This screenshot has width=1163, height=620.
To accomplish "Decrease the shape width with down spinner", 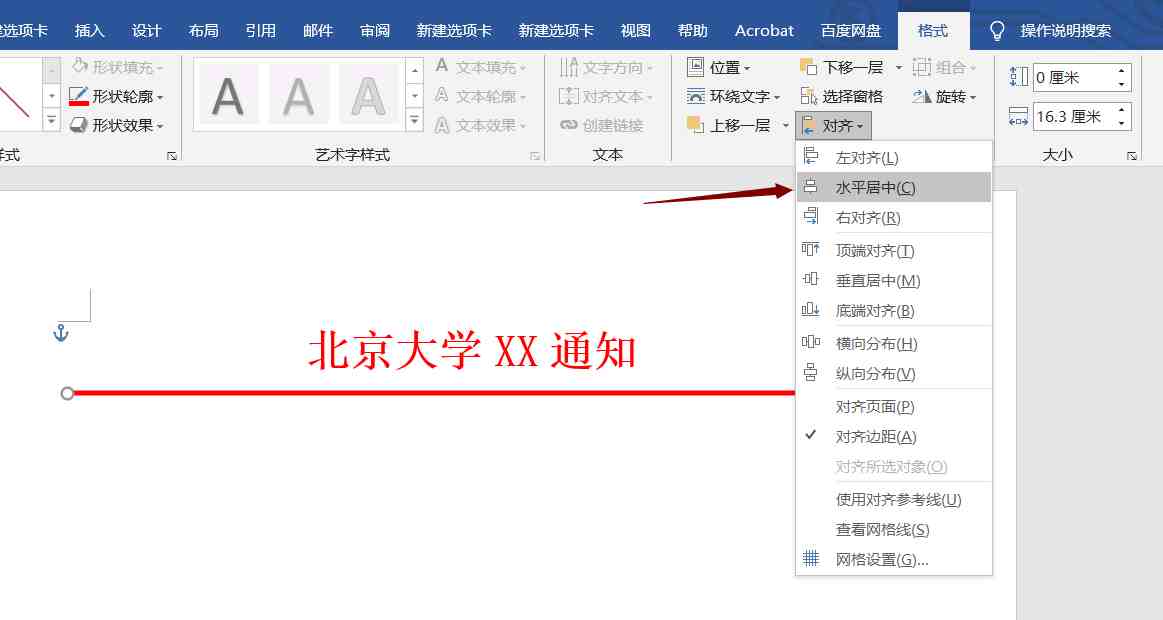I will [1121, 123].
